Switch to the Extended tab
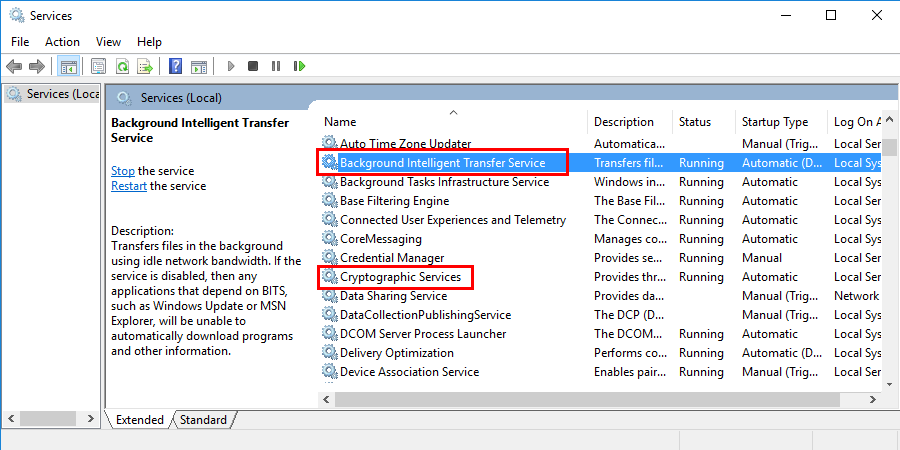This screenshot has width=900, height=450. click(x=139, y=420)
